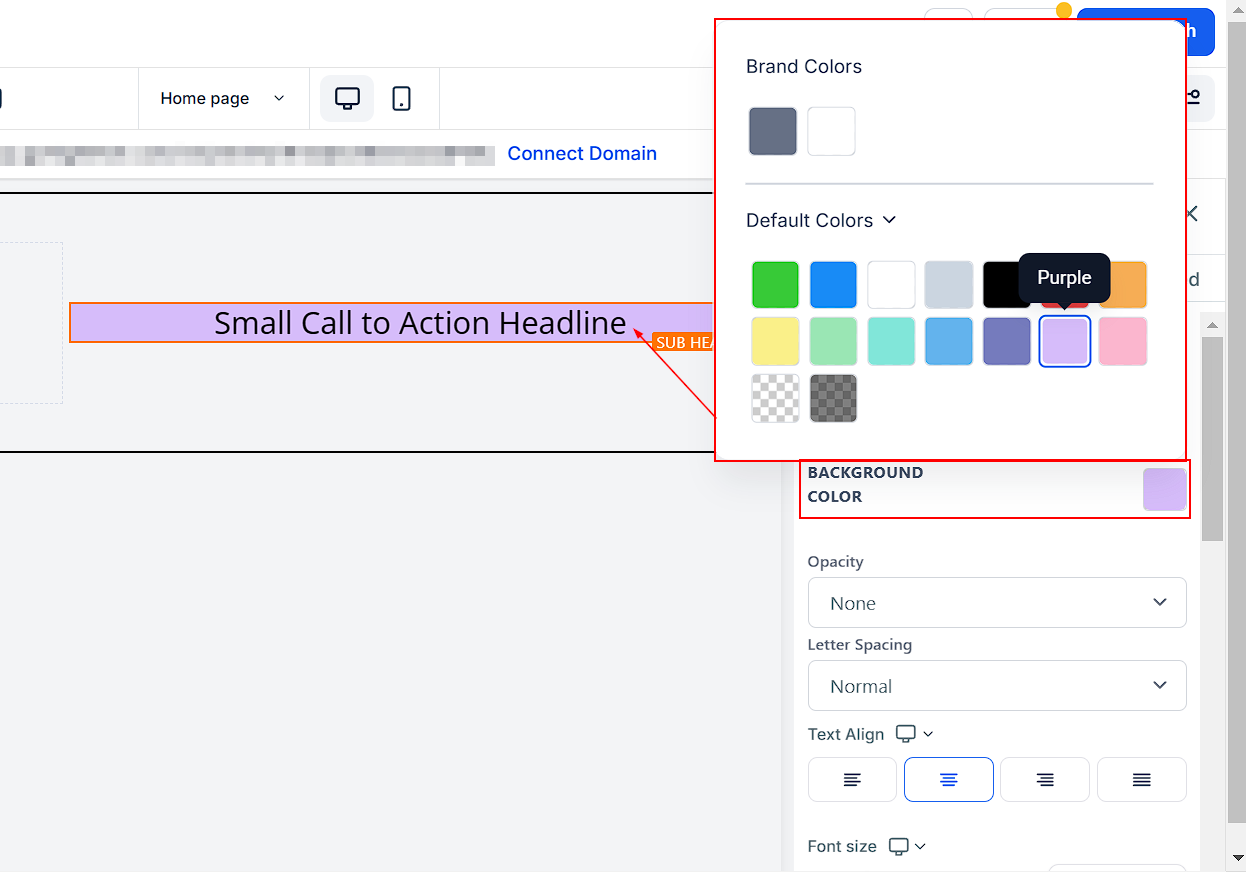This screenshot has width=1246, height=872.
Task: Align text right
Action: tap(1045, 780)
